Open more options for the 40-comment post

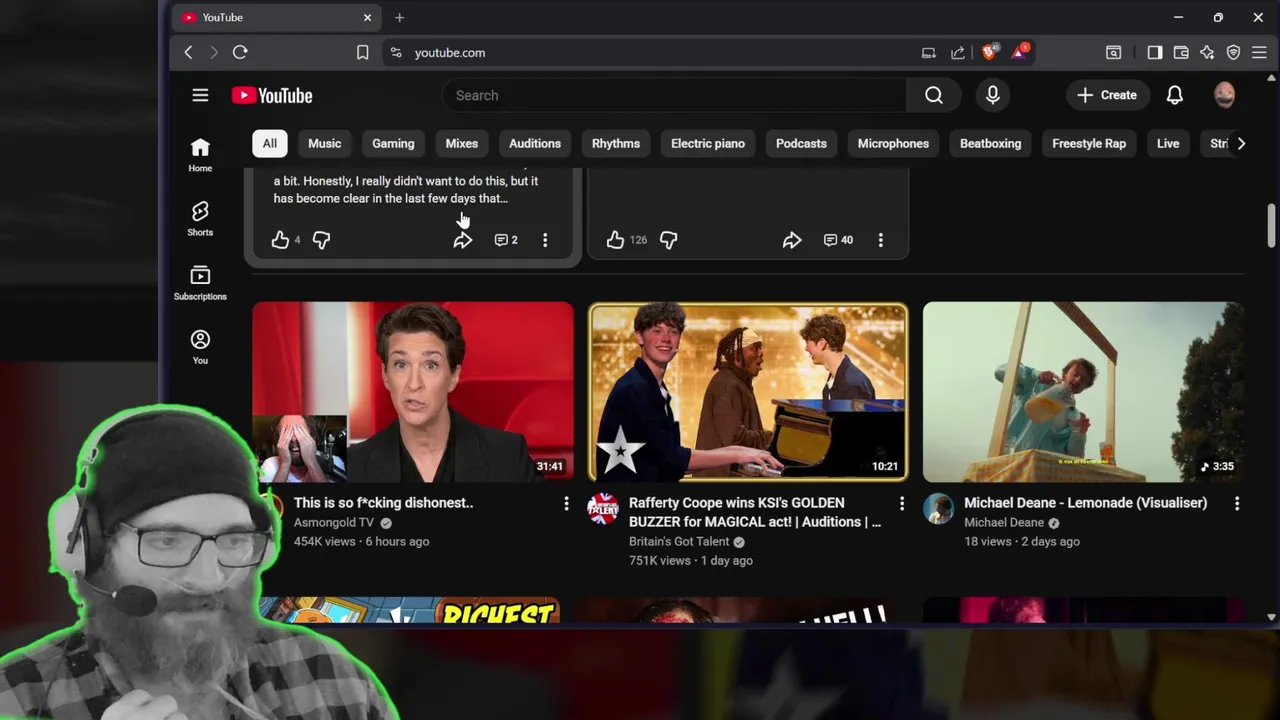point(881,240)
